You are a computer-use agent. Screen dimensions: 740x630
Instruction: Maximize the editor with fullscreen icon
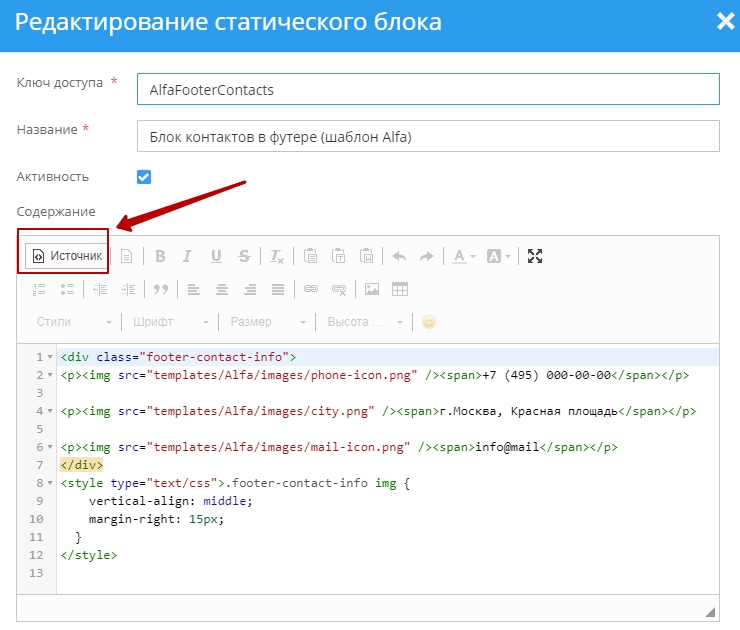pyautogui.click(x=535, y=256)
